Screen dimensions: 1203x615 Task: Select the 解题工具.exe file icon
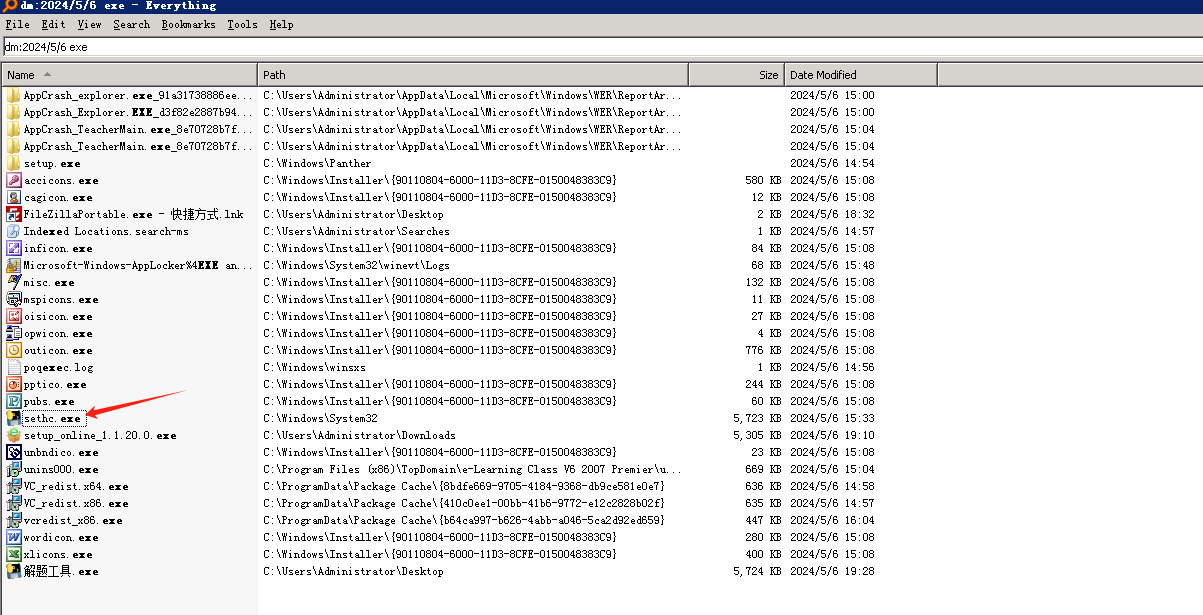coord(14,571)
